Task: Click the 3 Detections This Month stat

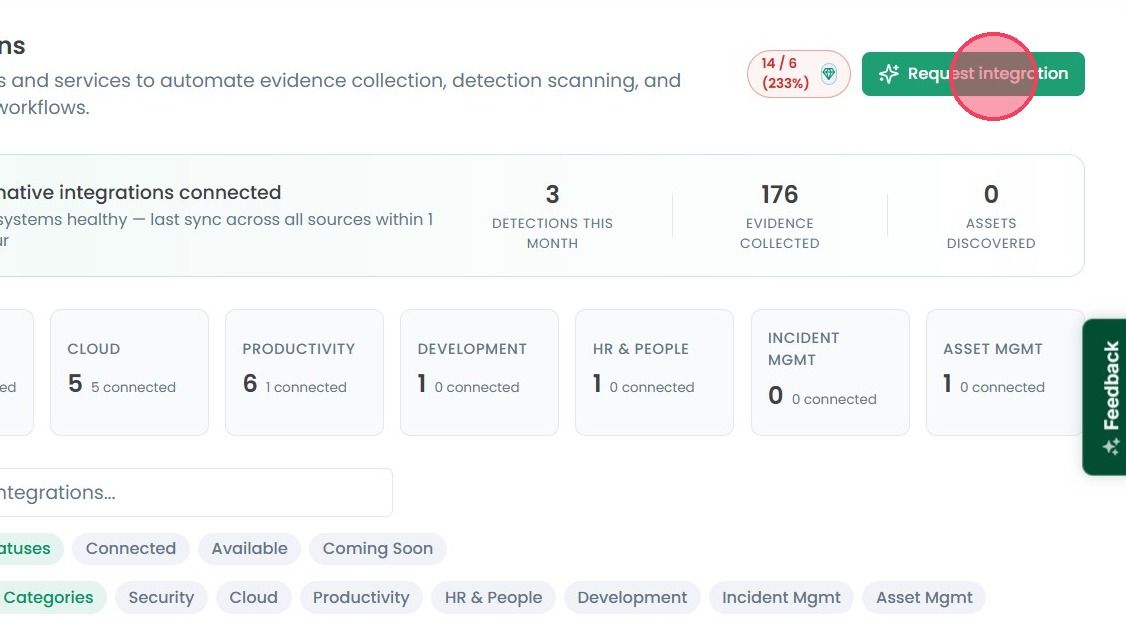Action: (552, 215)
